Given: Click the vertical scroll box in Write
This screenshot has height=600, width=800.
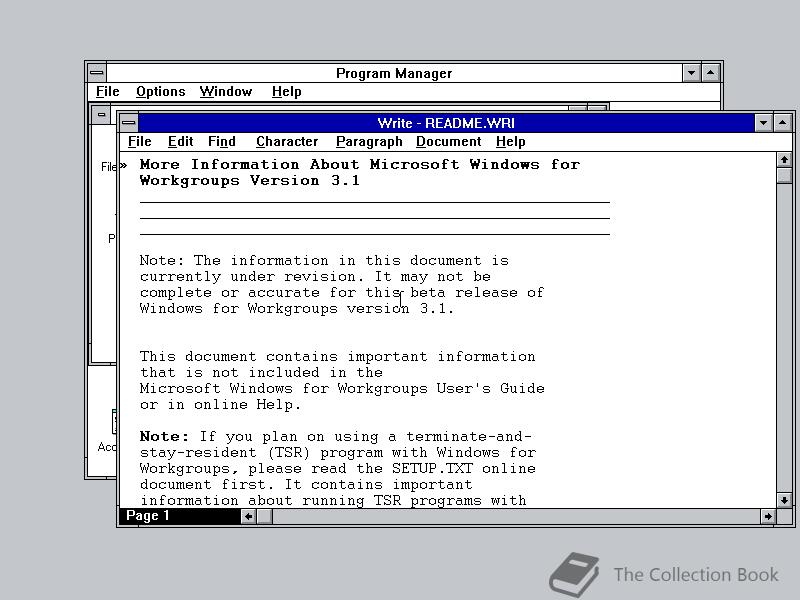Looking at the screenshot, I should (784, 176).
